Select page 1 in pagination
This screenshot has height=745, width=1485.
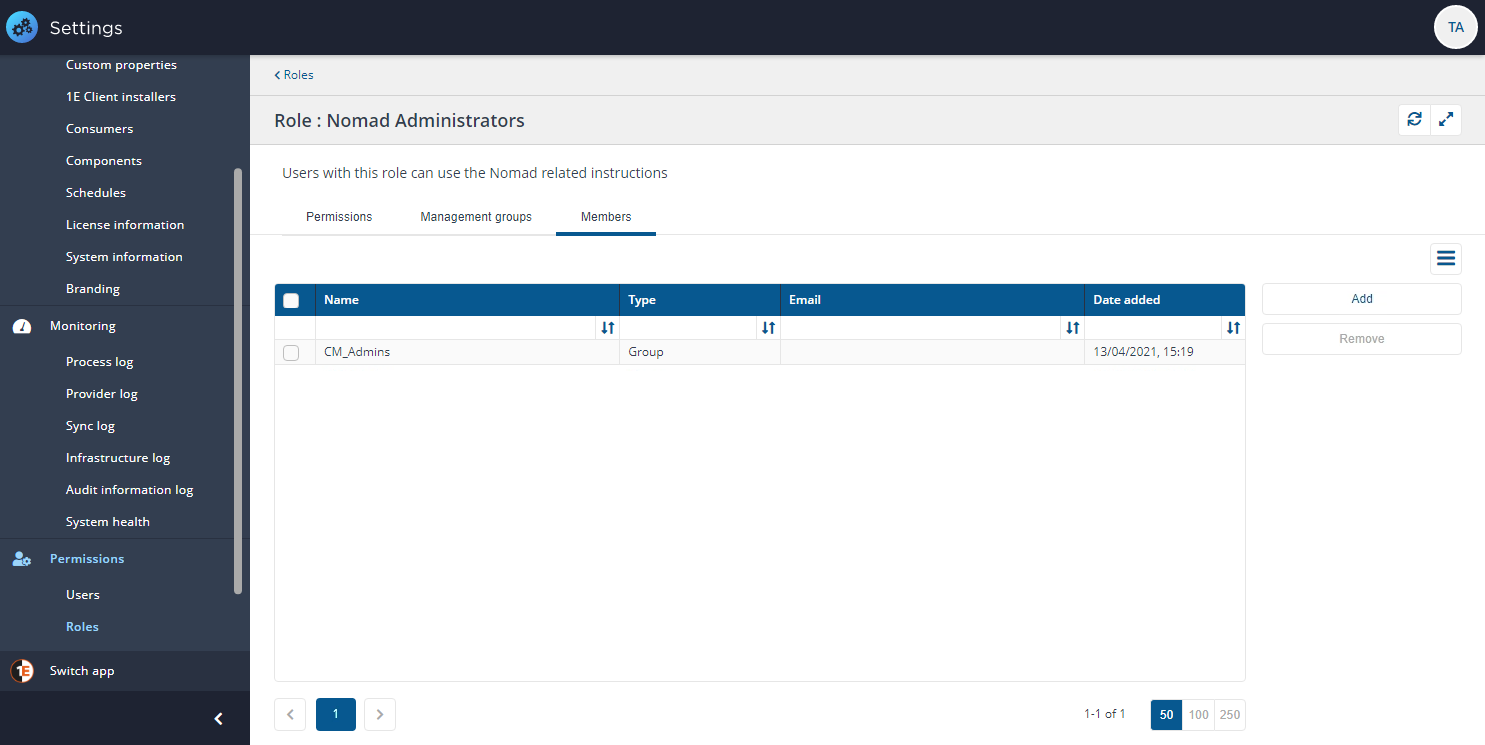pyautogui.click(x=336, y=714)
